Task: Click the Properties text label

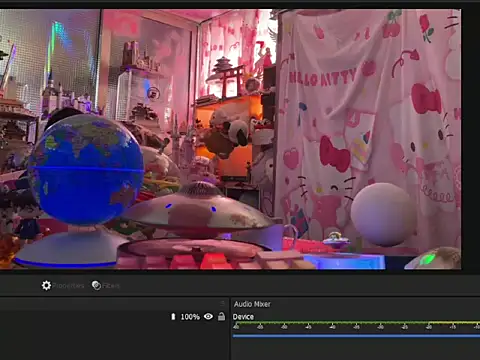Action: tap(68, 286)
